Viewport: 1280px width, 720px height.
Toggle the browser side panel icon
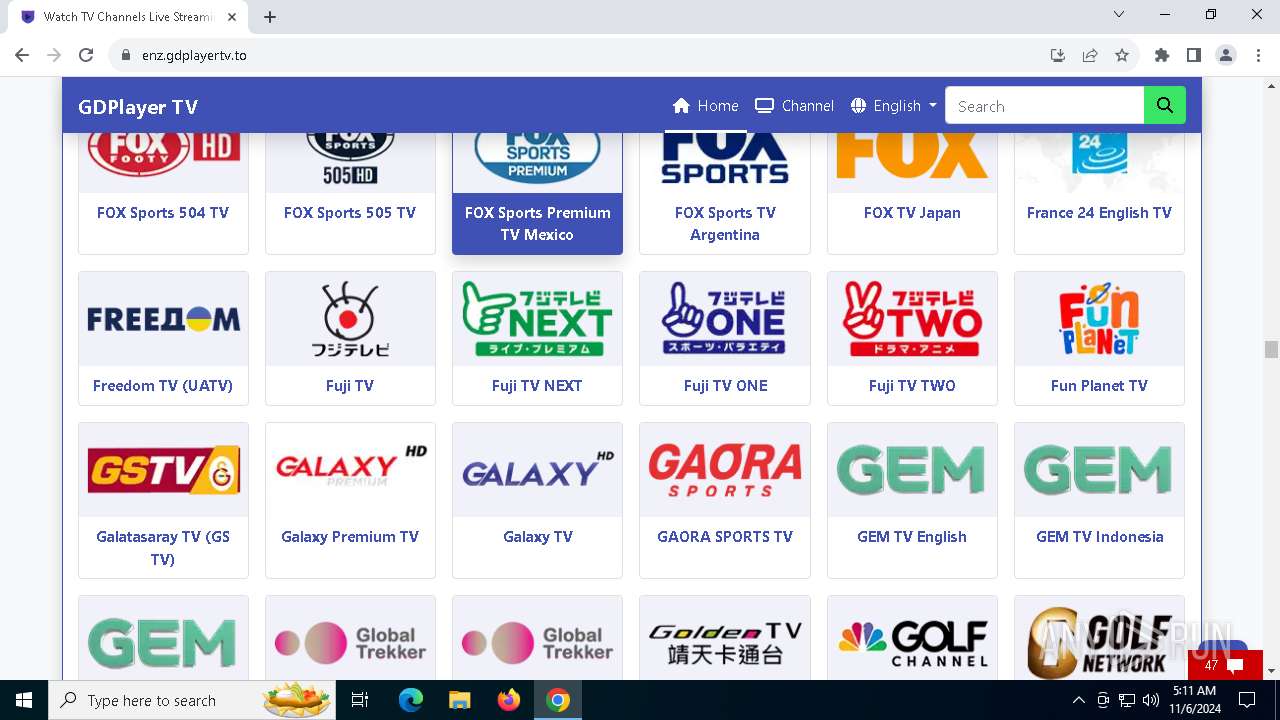pos(1194,55)
